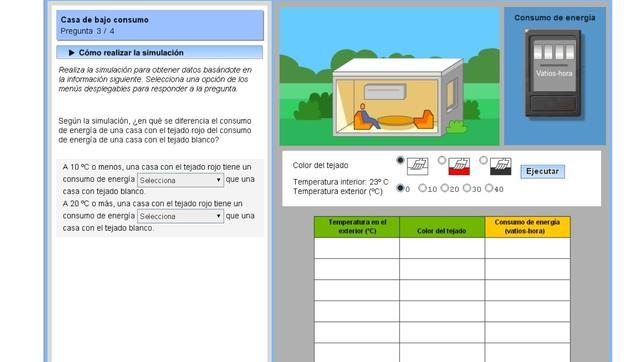
Task: Select the white roof radio button
Action: [x=400, y=160]
